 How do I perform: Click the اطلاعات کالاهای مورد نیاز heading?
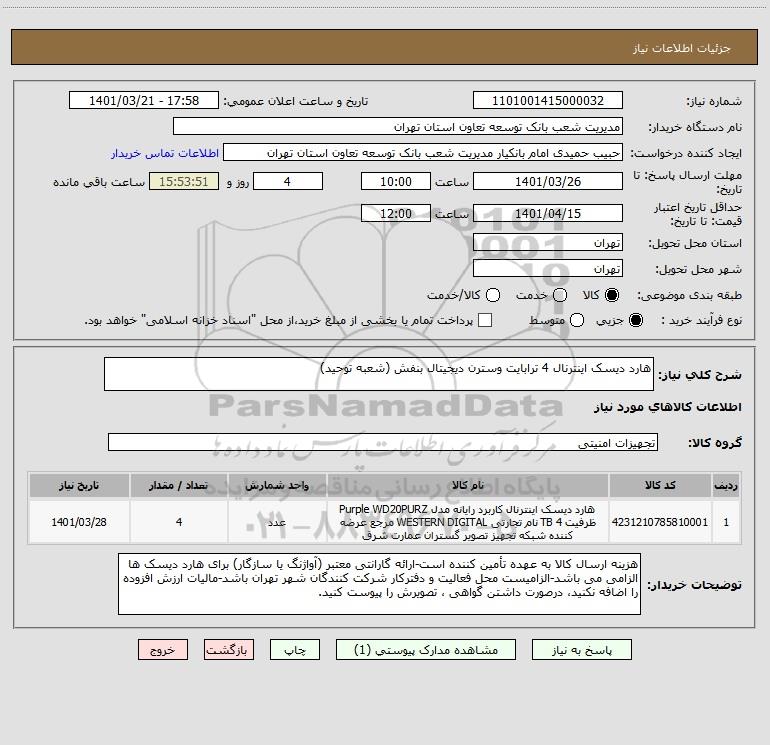(667, 407)
